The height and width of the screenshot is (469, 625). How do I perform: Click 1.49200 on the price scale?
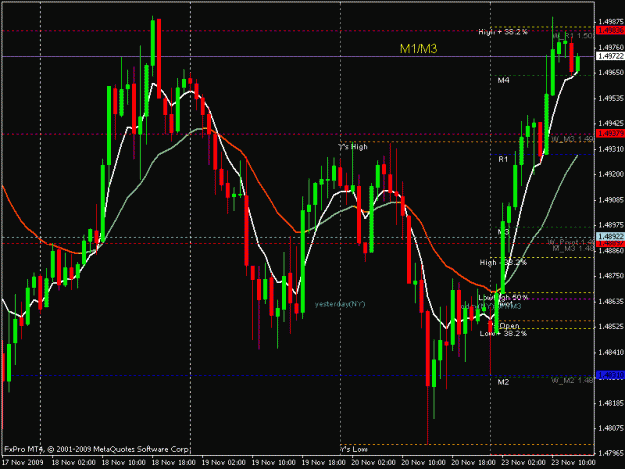click(x=611, y=174)
